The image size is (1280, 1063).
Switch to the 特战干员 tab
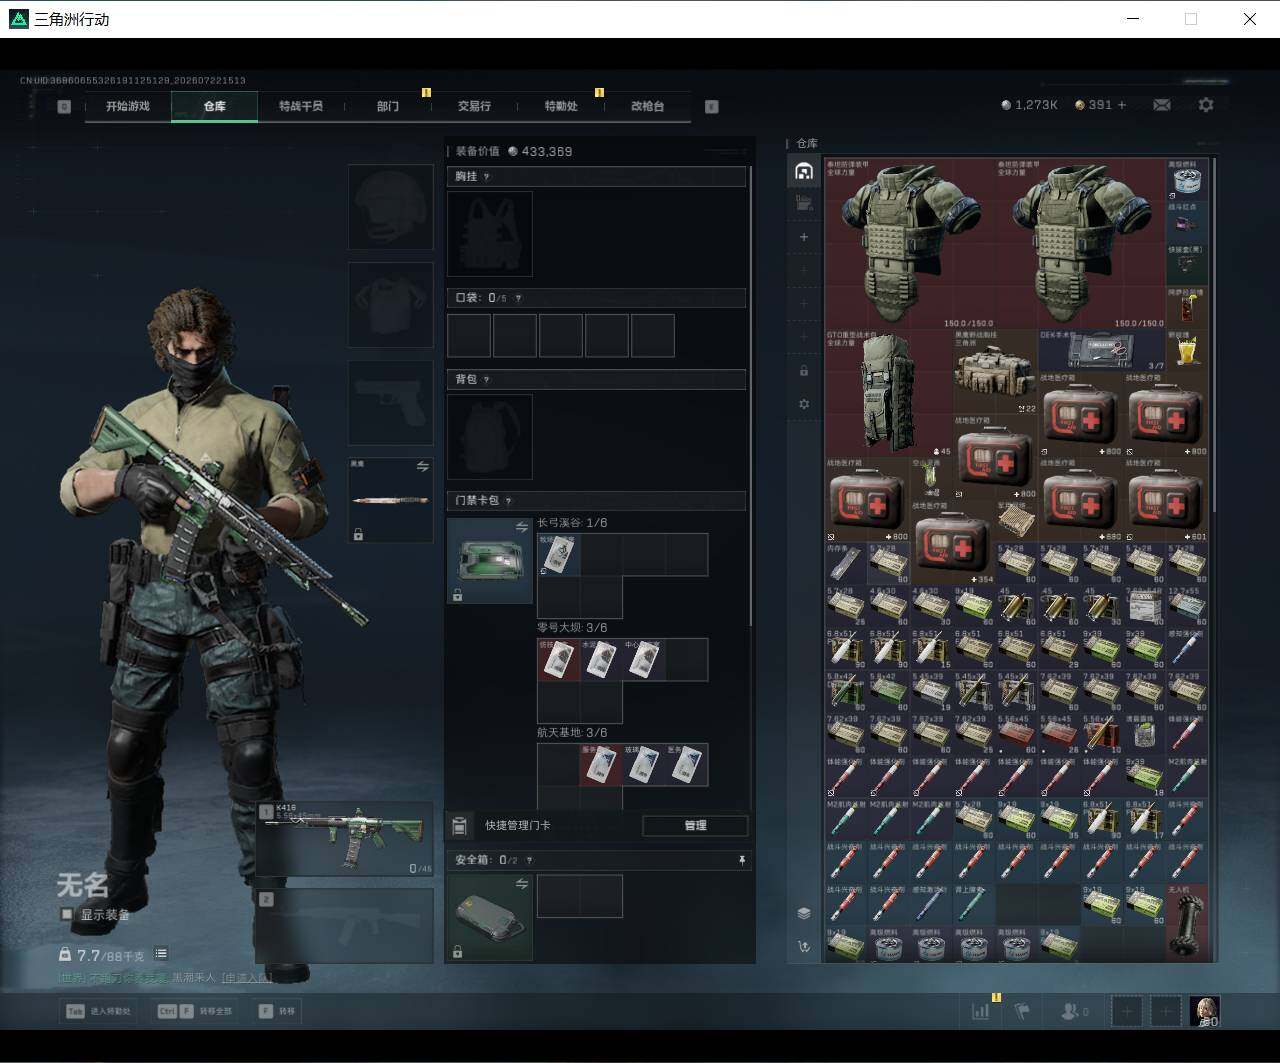tap(301, 106)
